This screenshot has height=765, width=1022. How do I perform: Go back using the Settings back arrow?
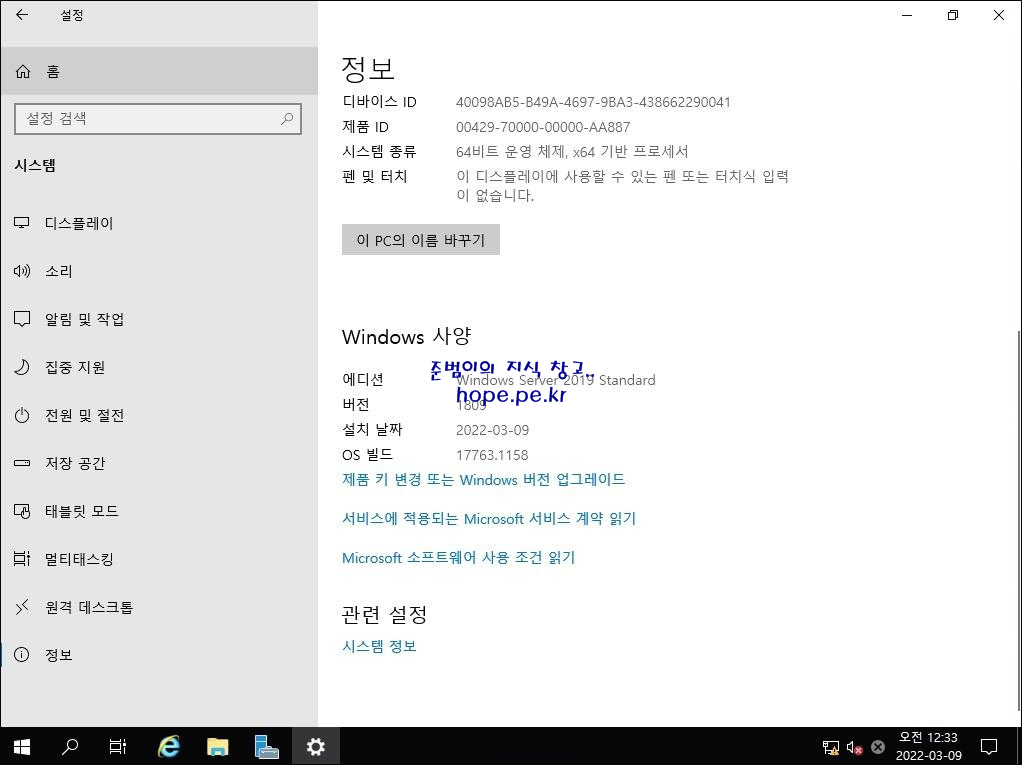coord(22,15)
